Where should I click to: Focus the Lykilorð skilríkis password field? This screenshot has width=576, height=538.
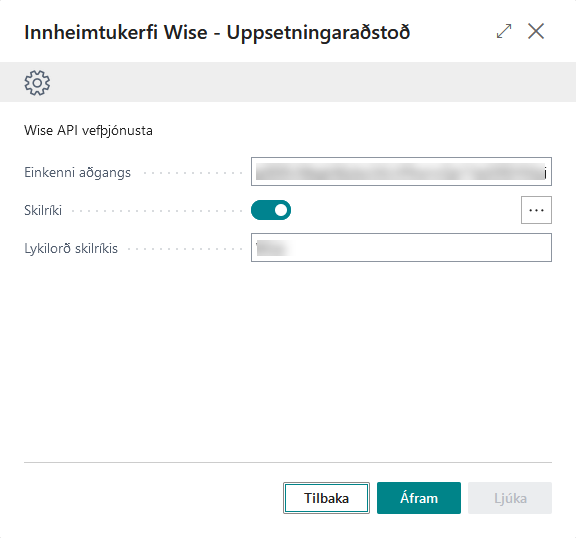pos(401,248)
